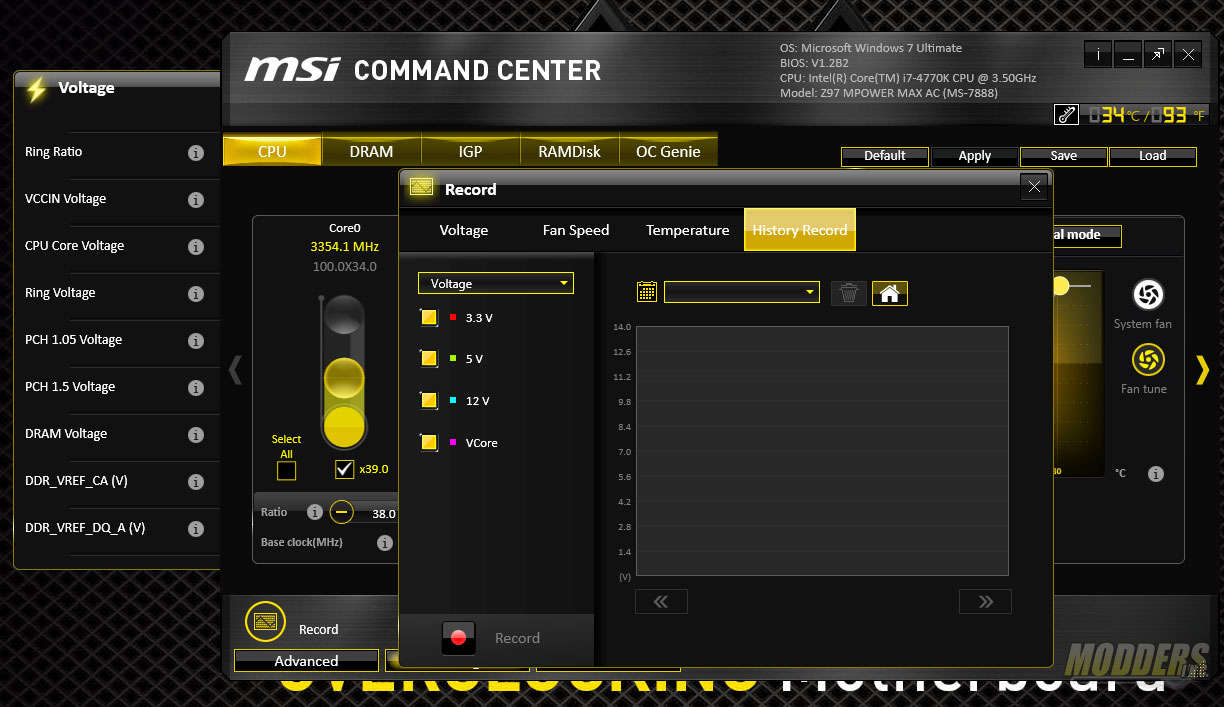Click the "Ring Ratio" label
1224x707 pixels.
(54, 152)
